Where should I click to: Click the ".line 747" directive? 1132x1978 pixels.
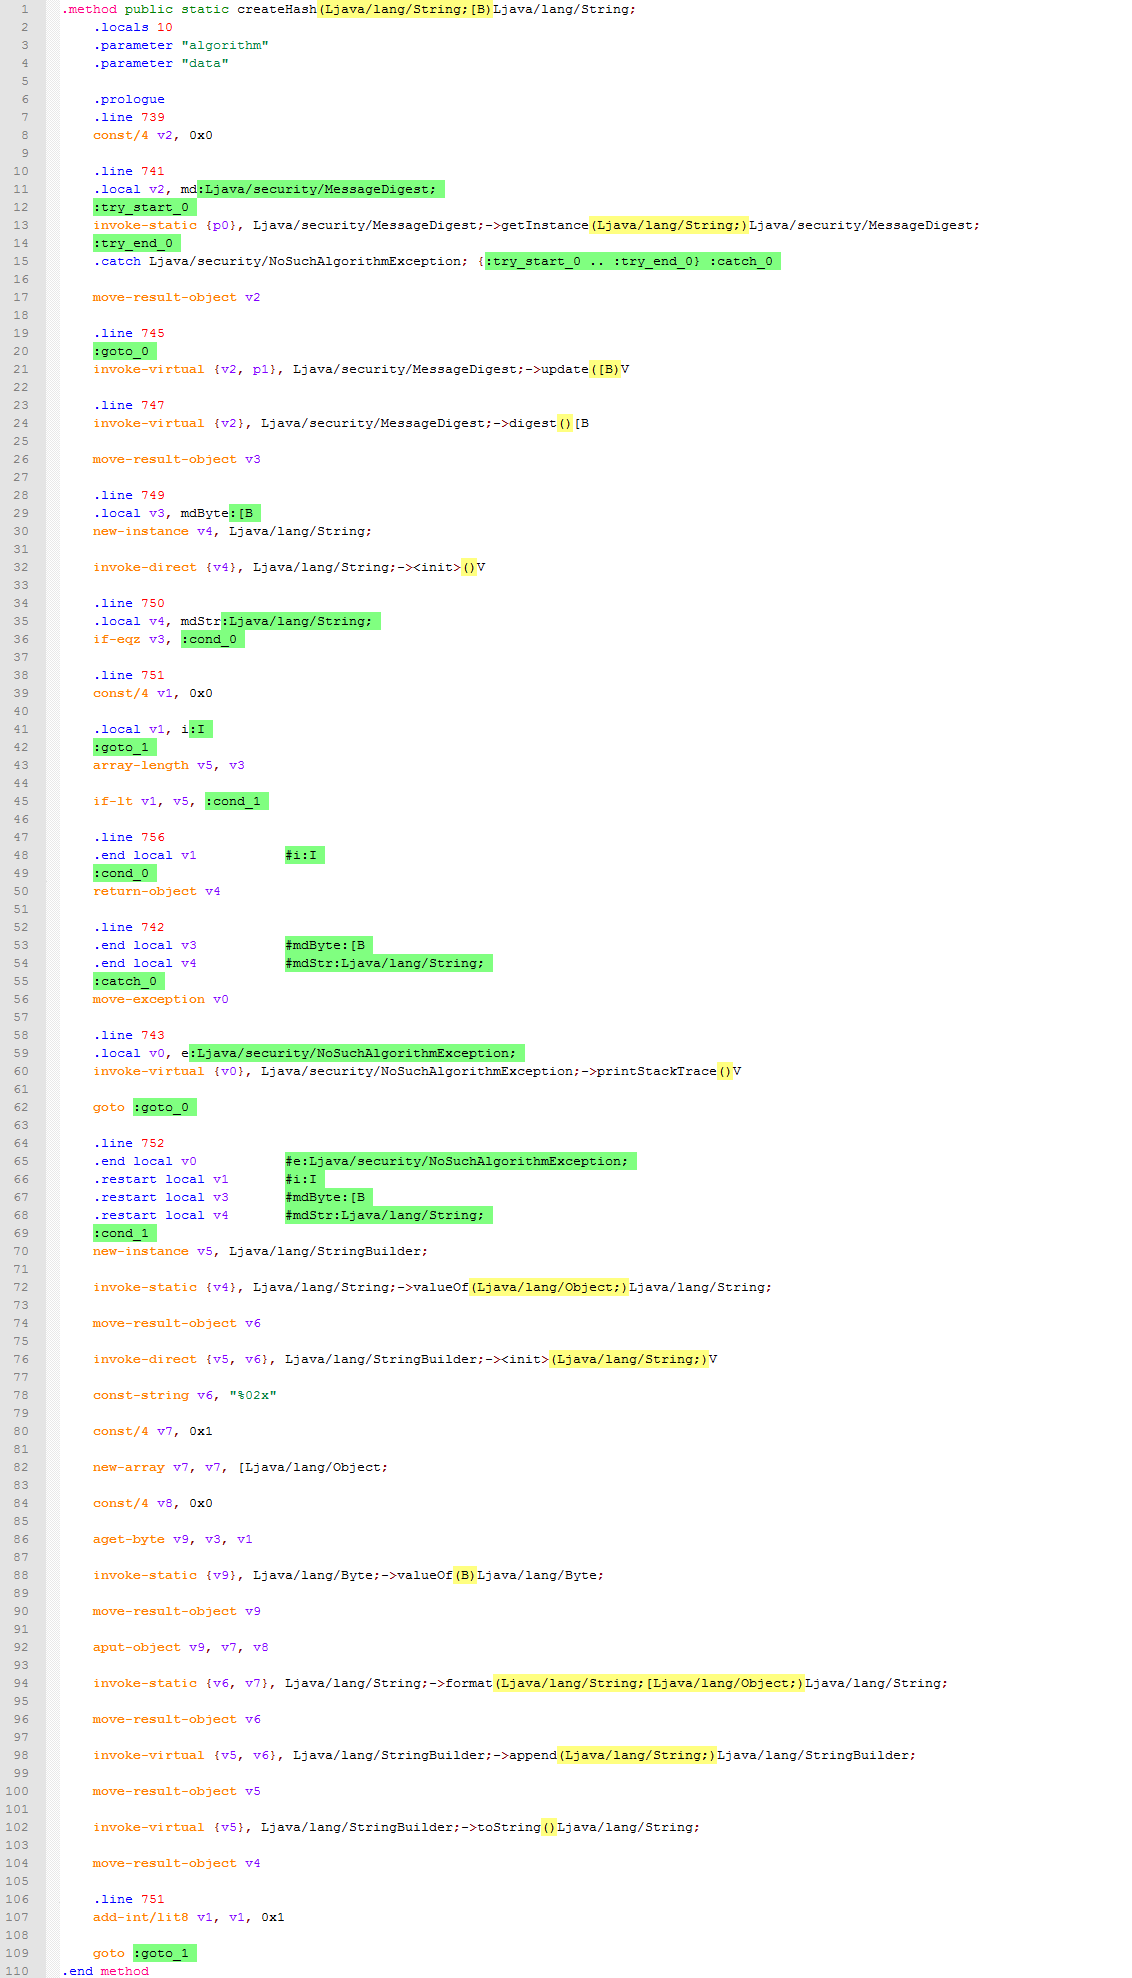click(129, 405)
